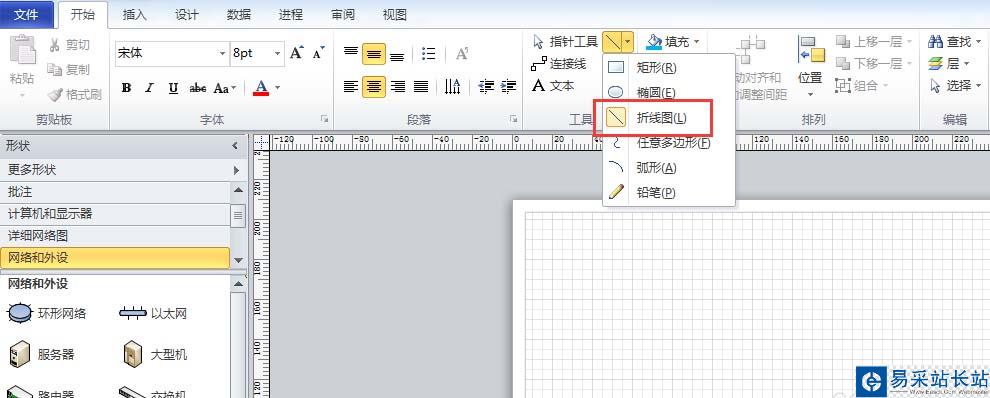Viewport: 990px width, 398px height.
Task: Select the 连接线 connector tool
Action: tap(559, 64)
